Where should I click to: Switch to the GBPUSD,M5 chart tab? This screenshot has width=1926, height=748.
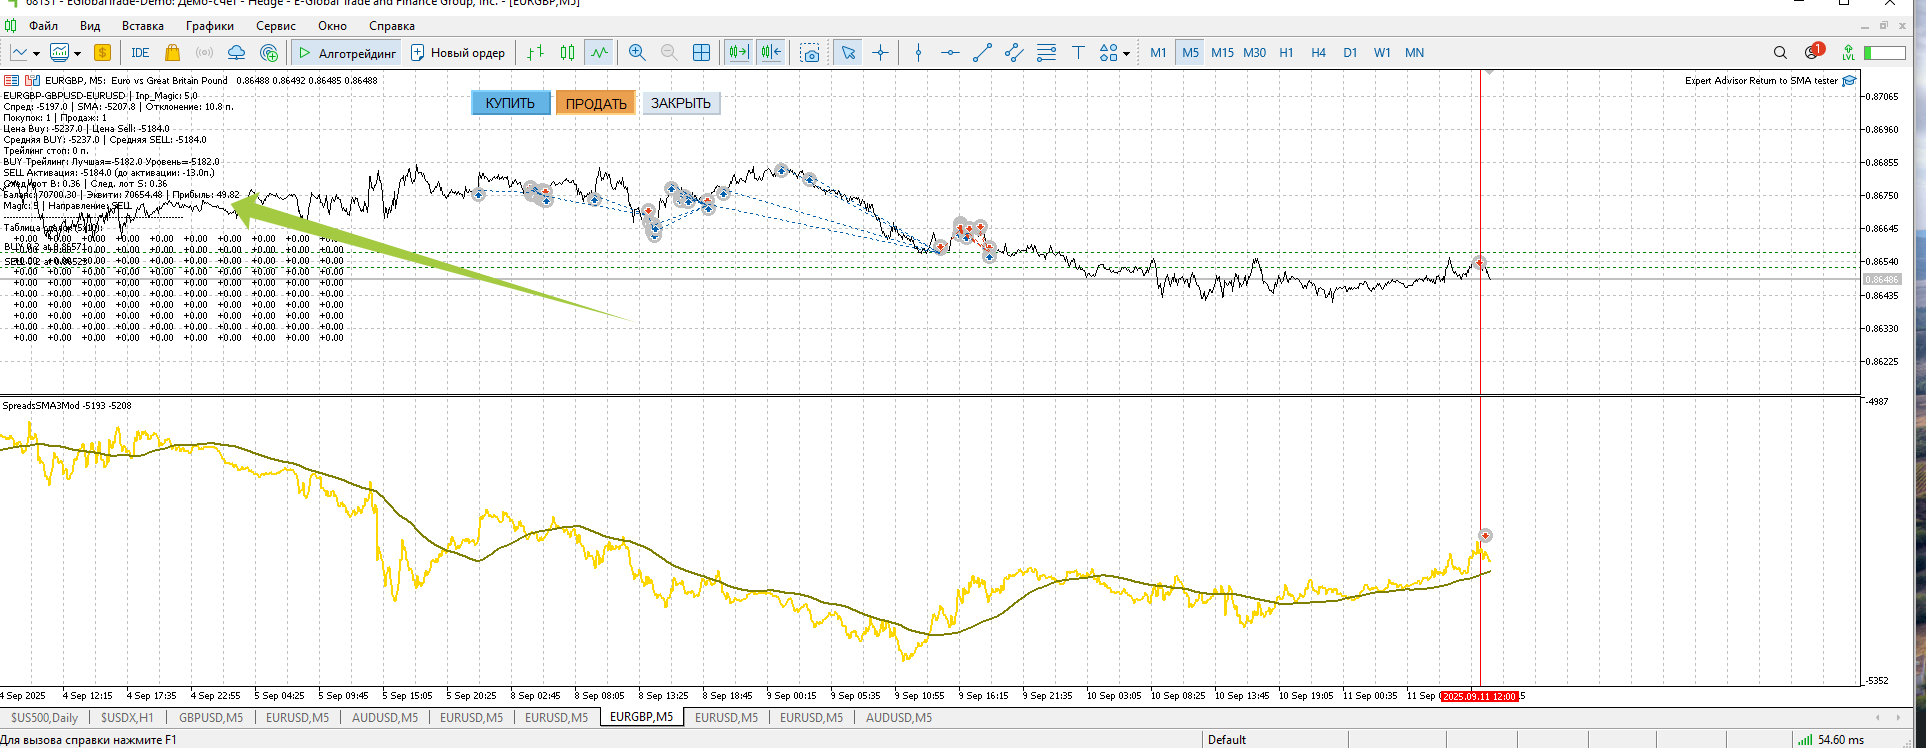210,717
